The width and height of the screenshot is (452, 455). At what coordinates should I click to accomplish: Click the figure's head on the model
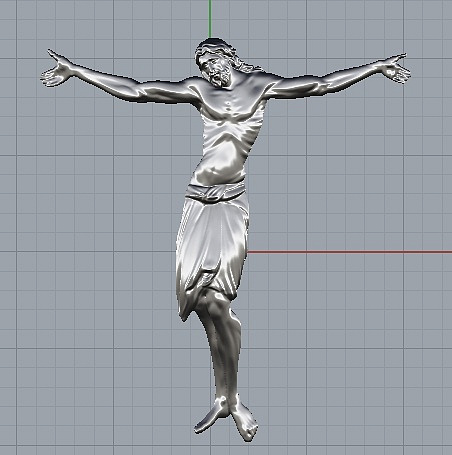click(x=214, y=62)
